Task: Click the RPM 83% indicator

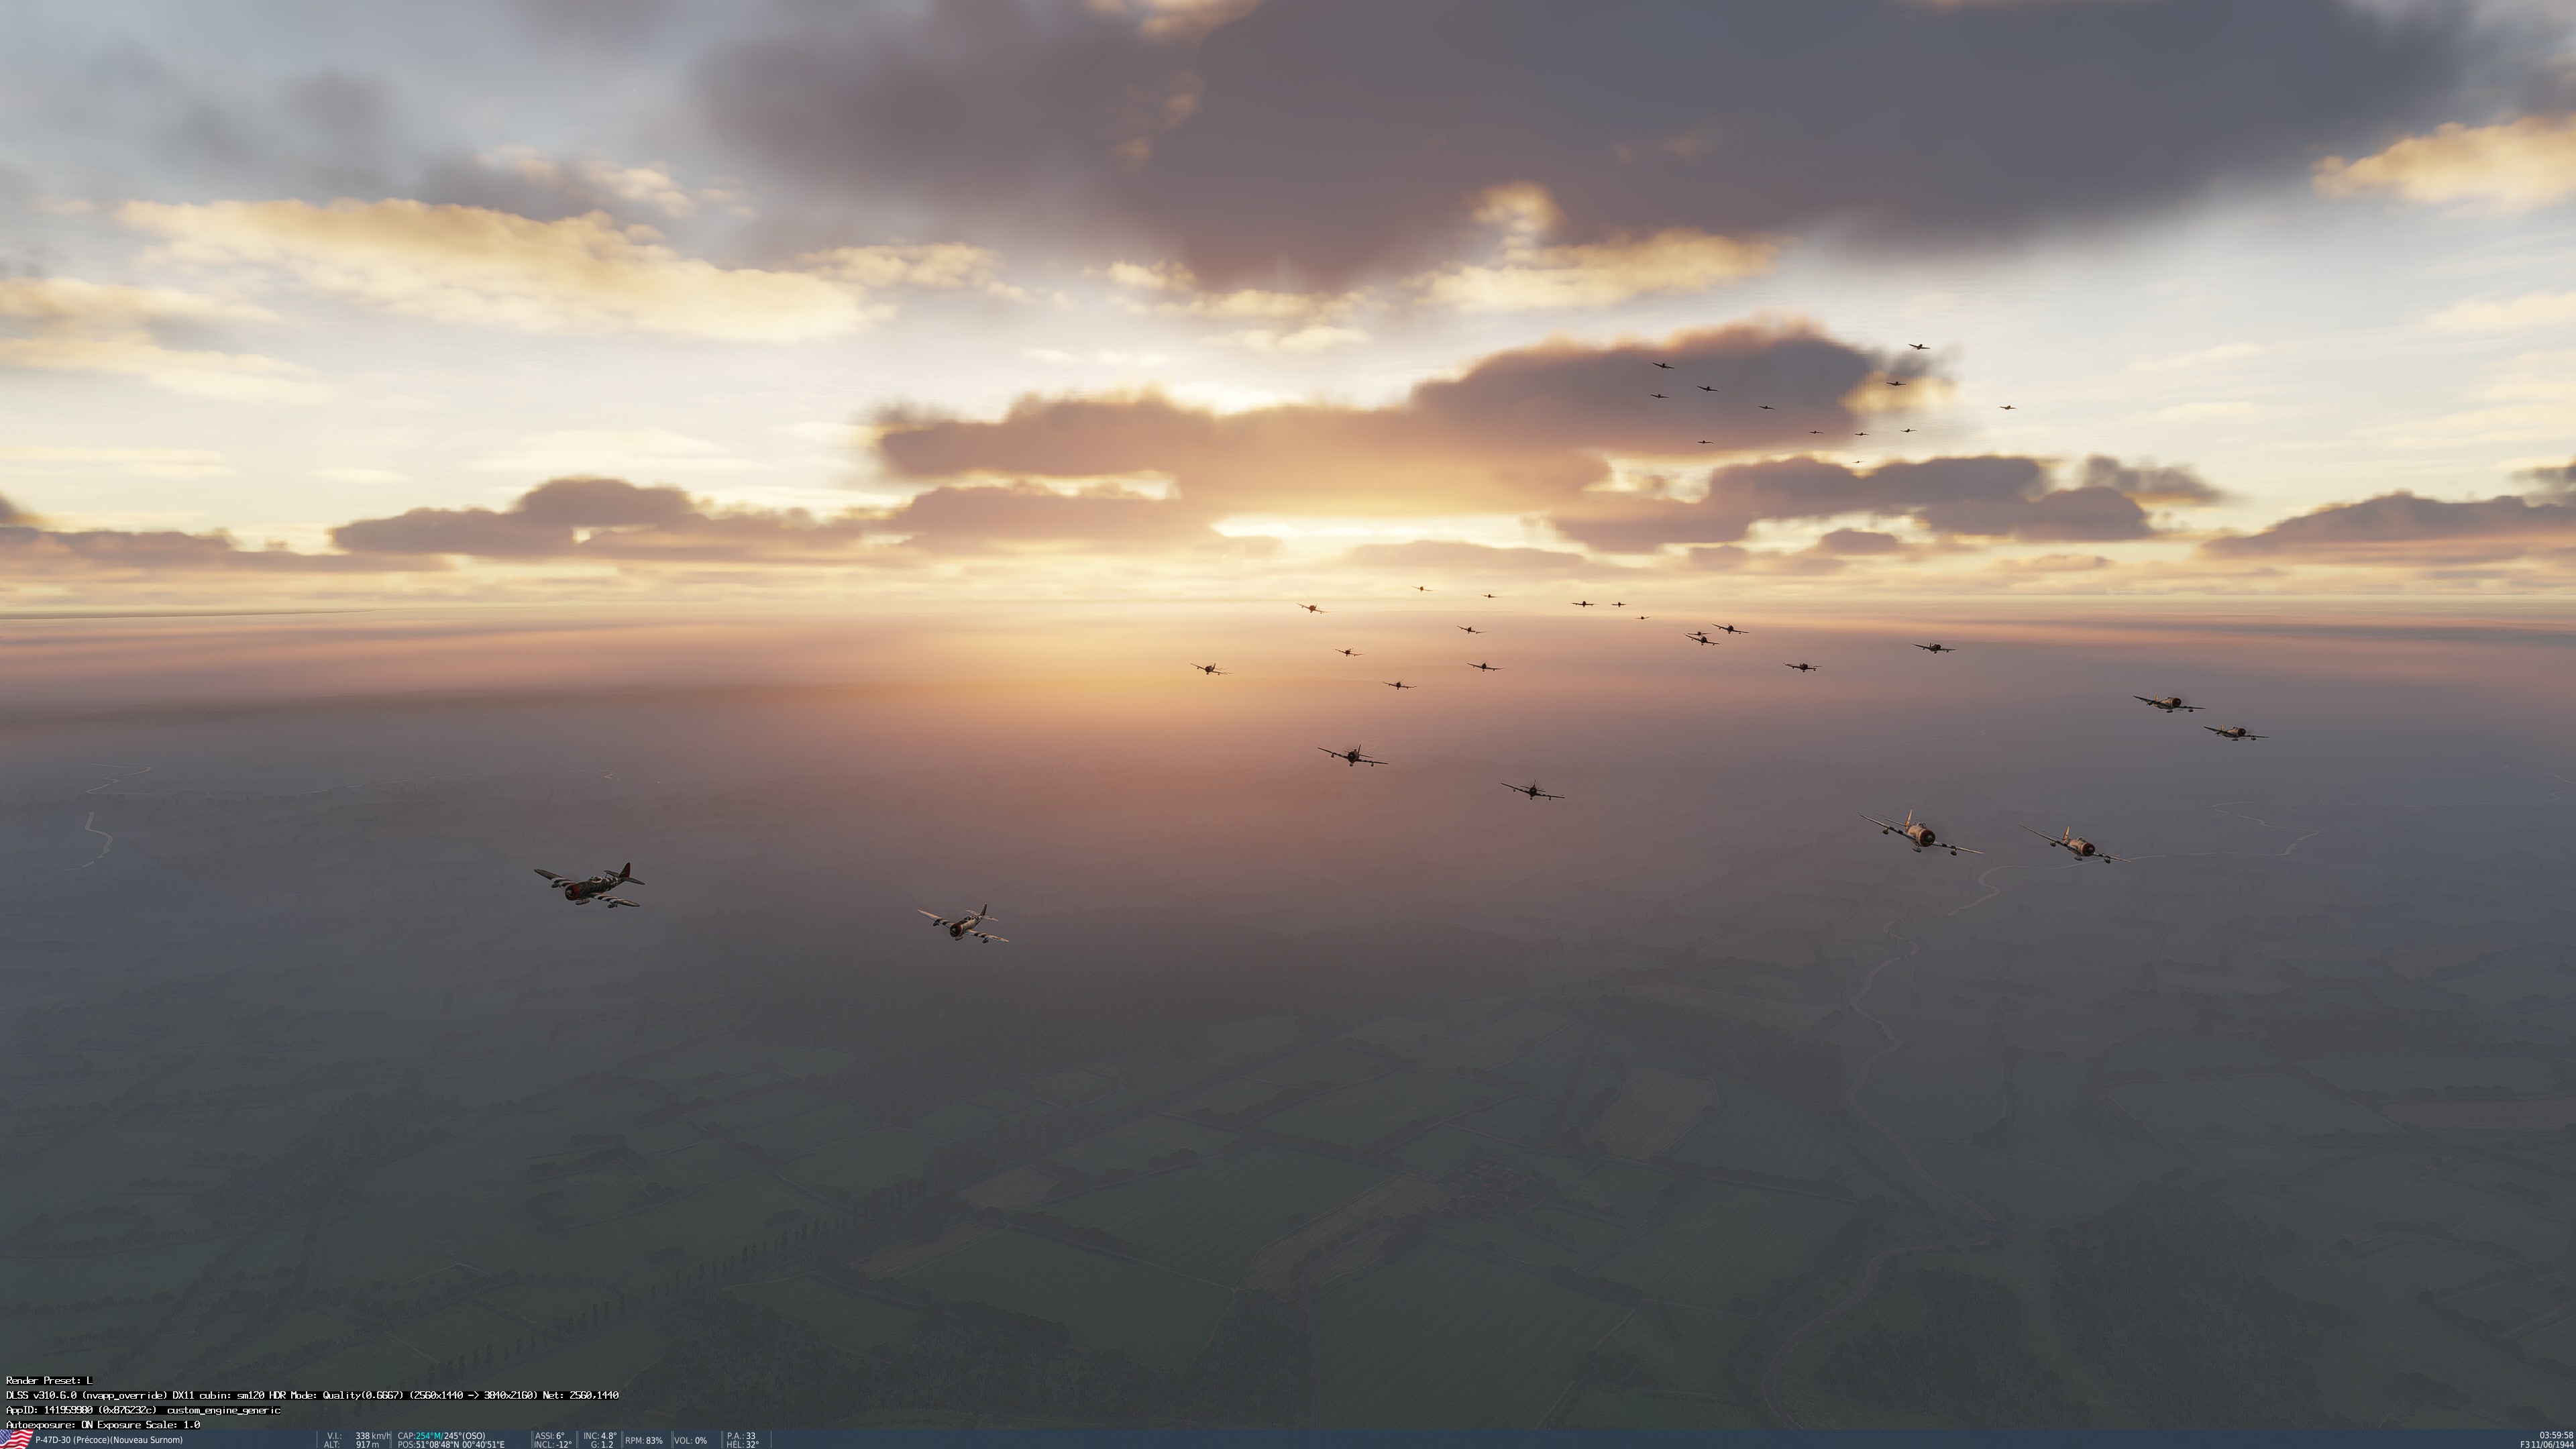Action: point(644,1441)
